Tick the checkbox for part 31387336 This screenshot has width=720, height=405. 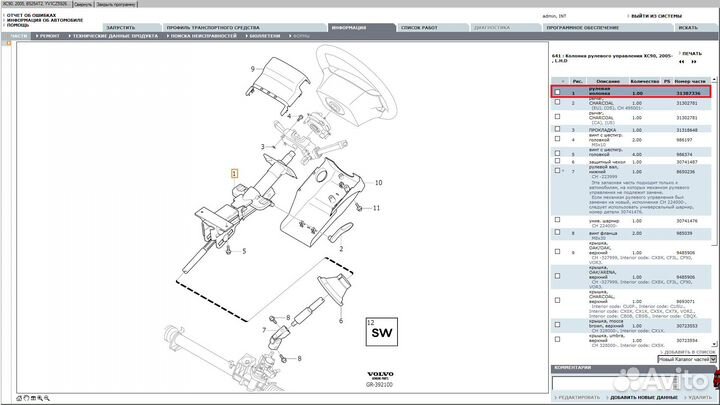click(558, 92)
